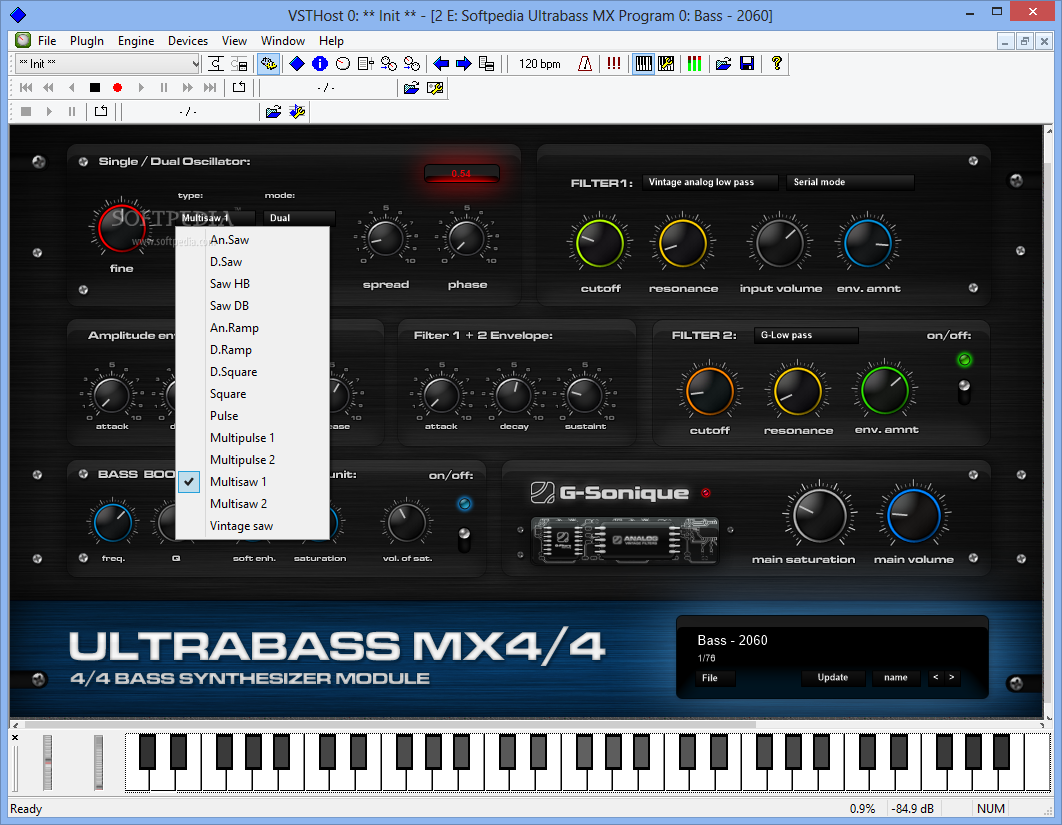This screenshot has height=825, width=1062.
Task: Open the player toolbar folder icon
Action: click(411, 87)
